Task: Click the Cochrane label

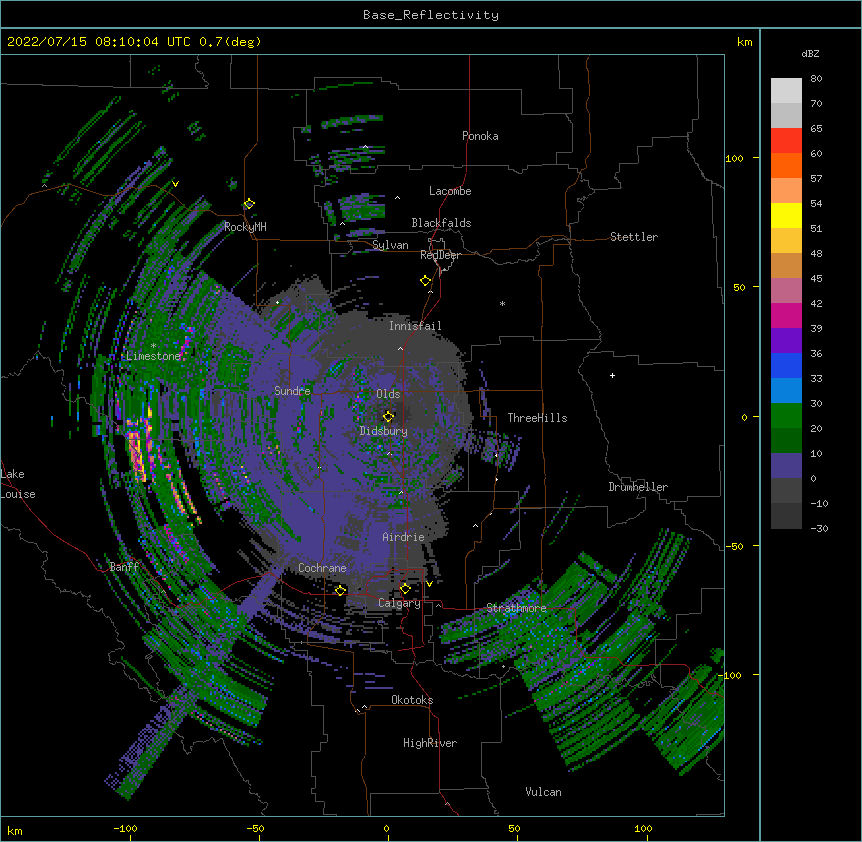Action: pyautogui.click(x=322, y=568)
